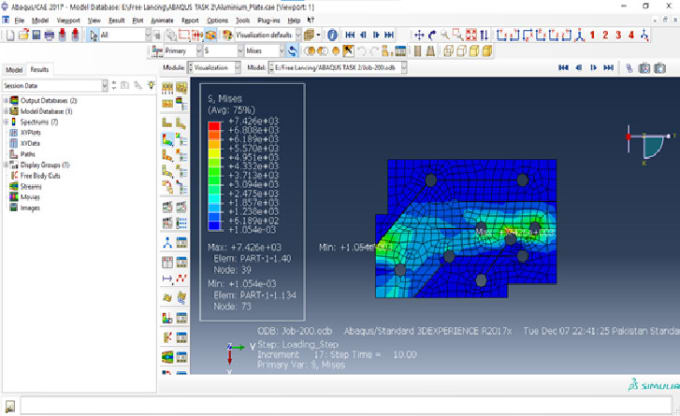Sync field output toolbar selection
The height and width of the screenshot is (416, 680).
(x=293, y=51)
